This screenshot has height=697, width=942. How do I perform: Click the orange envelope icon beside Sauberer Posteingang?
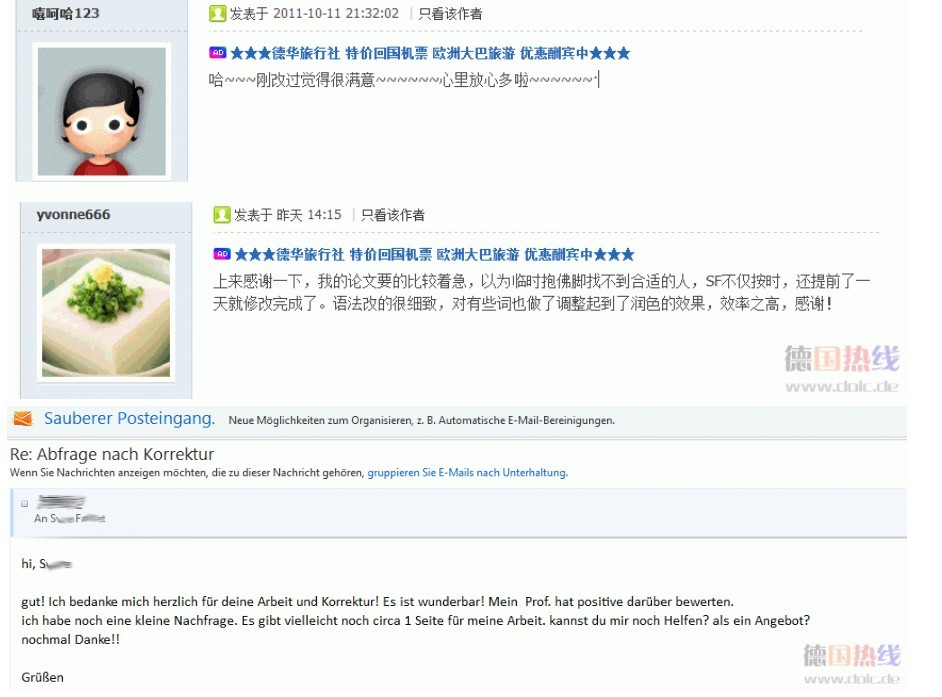click(x=23, y=418)
